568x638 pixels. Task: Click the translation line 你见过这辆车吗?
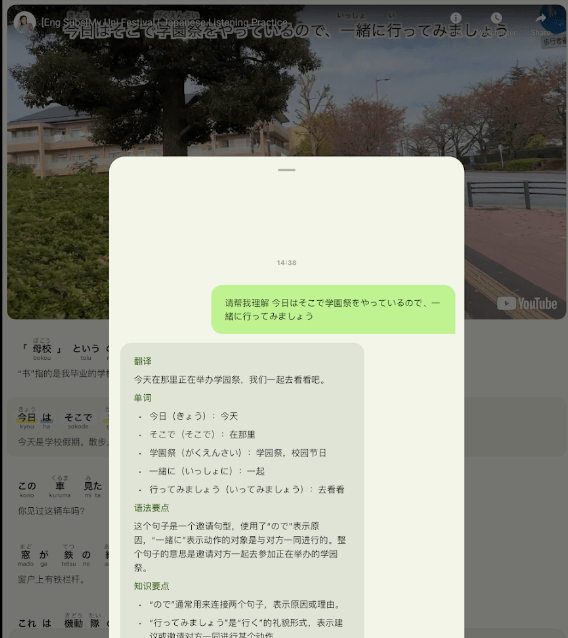[51, 511]
